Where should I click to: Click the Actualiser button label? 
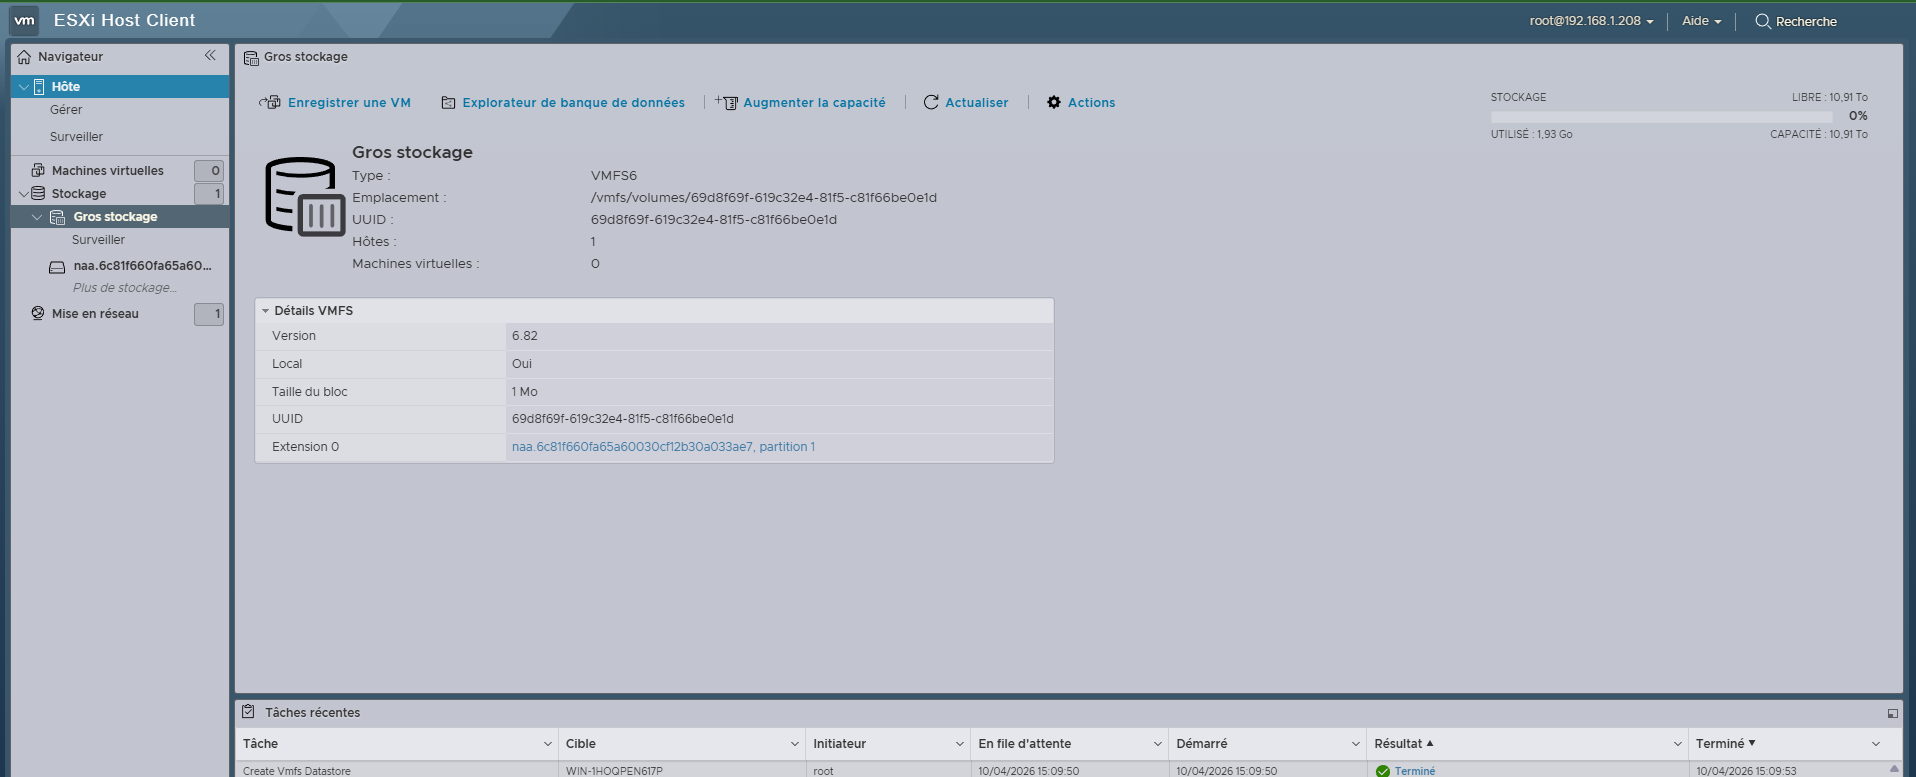[x=976, y=103]
